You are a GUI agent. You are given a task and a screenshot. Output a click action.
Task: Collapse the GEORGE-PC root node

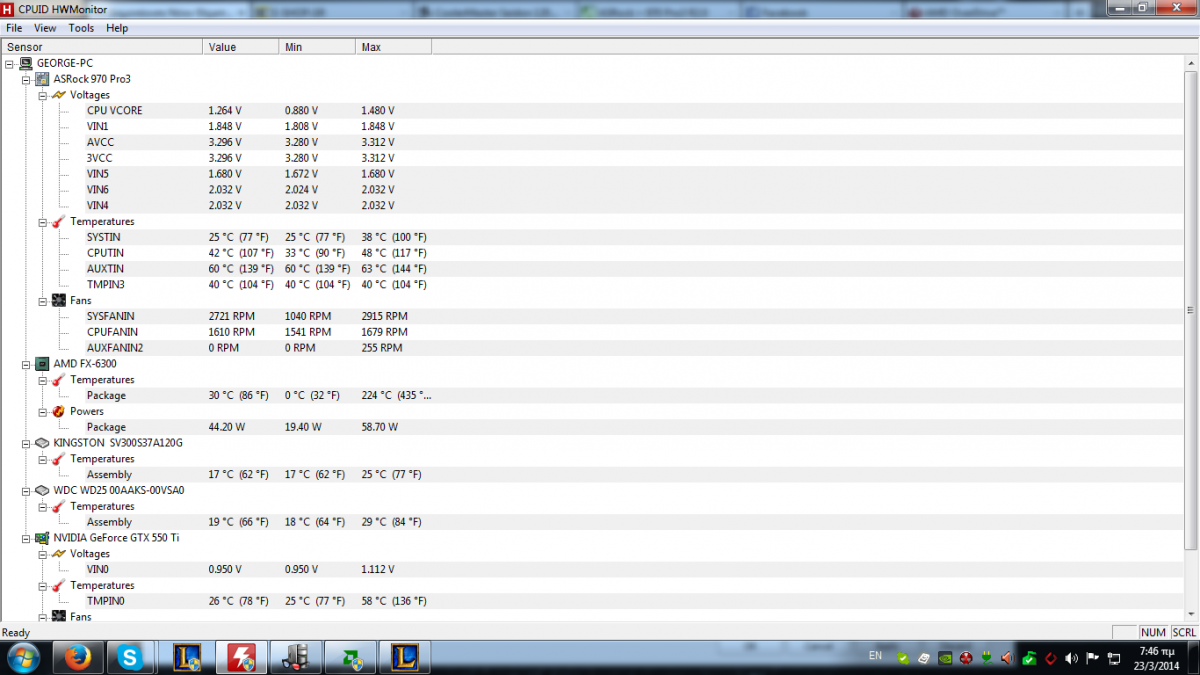(10, 63)
